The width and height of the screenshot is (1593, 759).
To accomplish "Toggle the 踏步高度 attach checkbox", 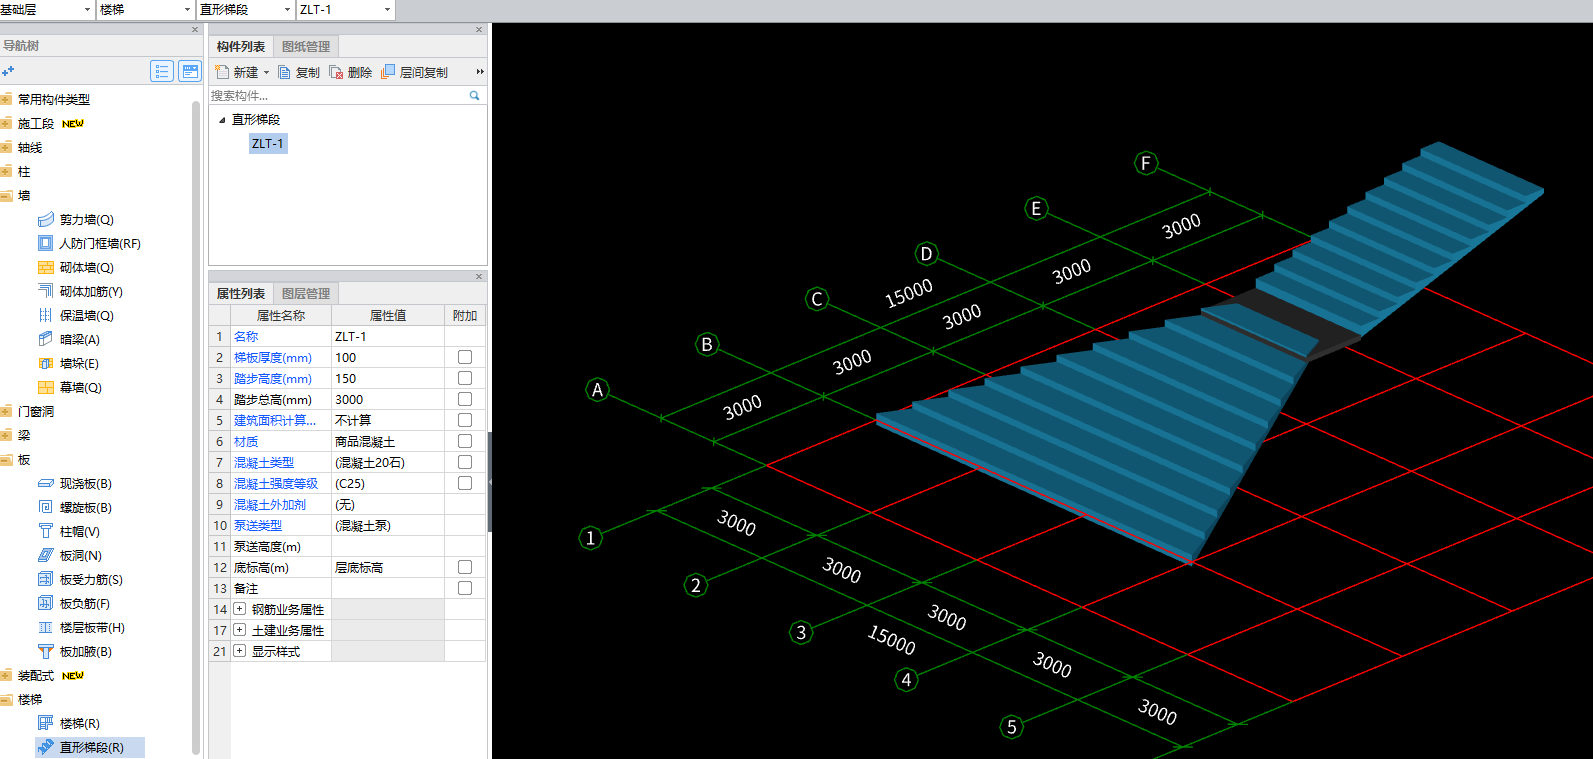I will [x=465, y=378].
